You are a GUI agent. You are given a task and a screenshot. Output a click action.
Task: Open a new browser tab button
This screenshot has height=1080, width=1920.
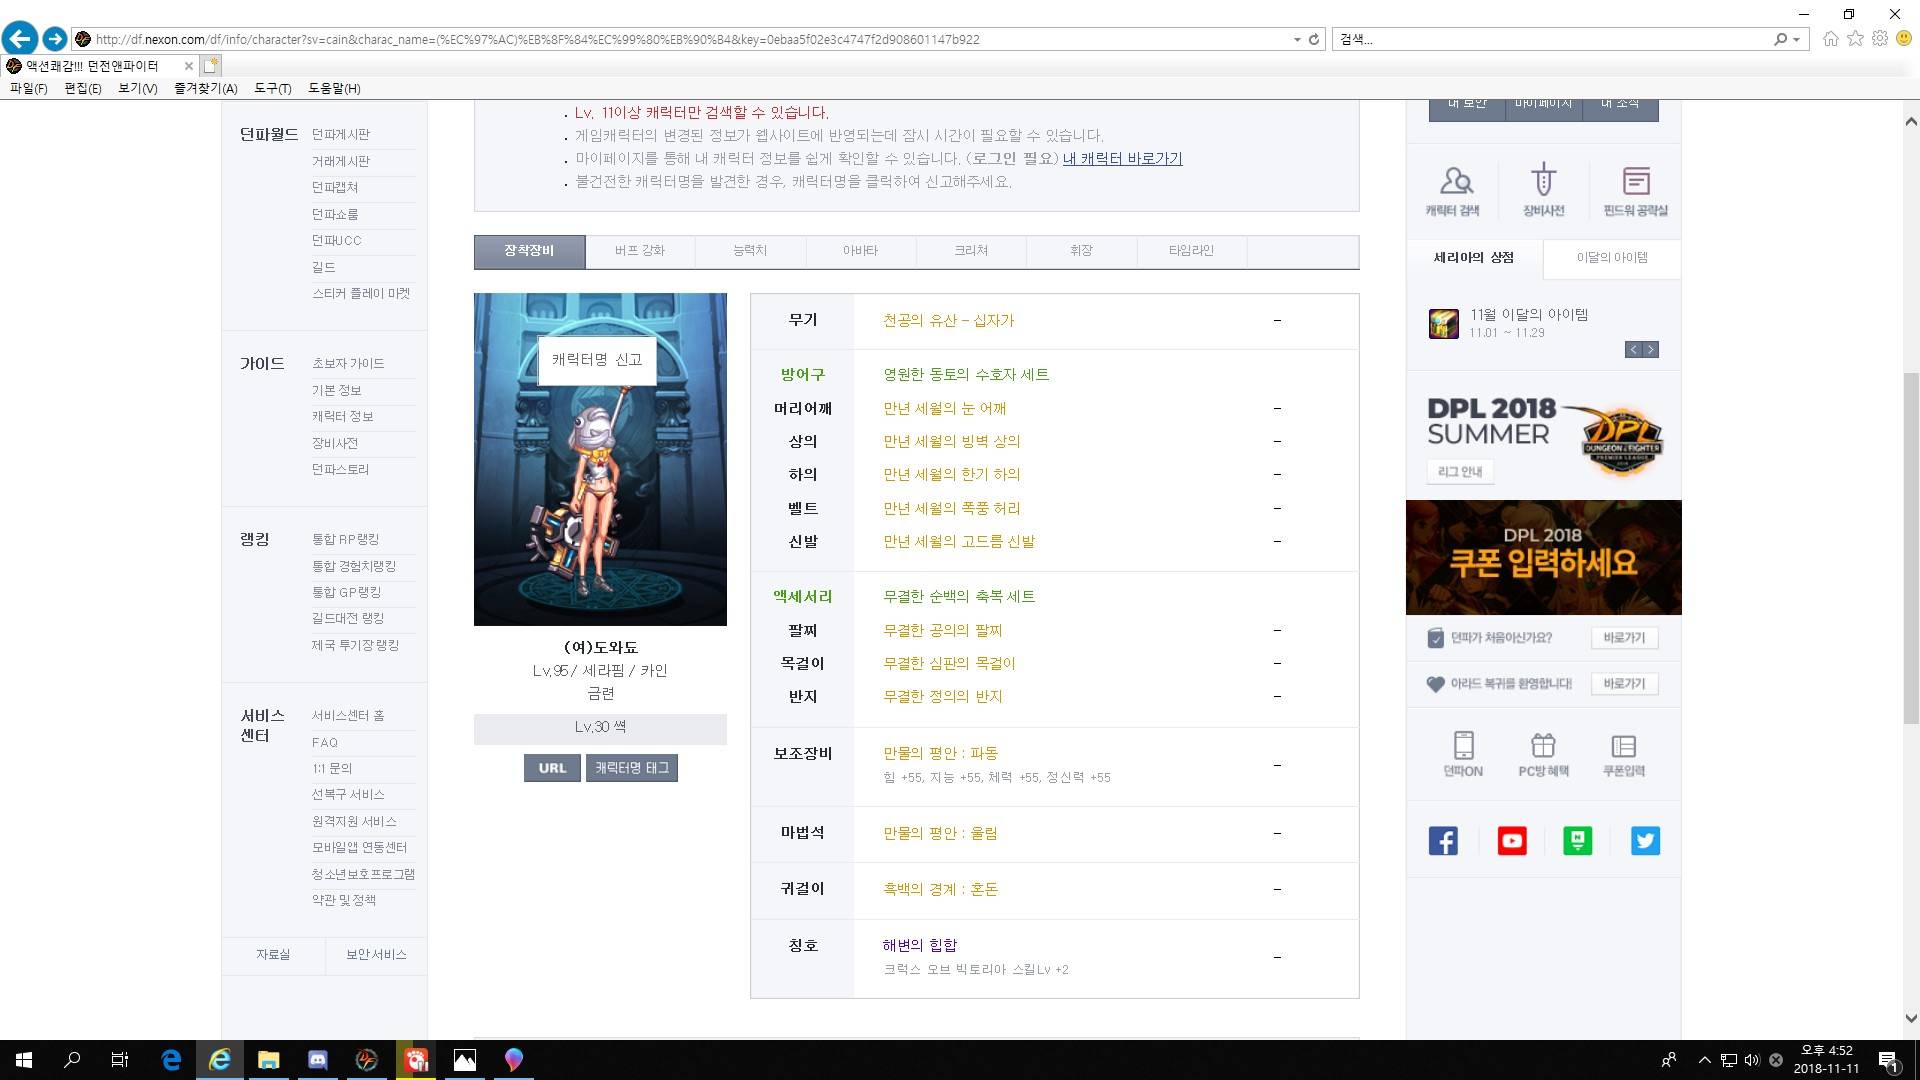(210, 65)
